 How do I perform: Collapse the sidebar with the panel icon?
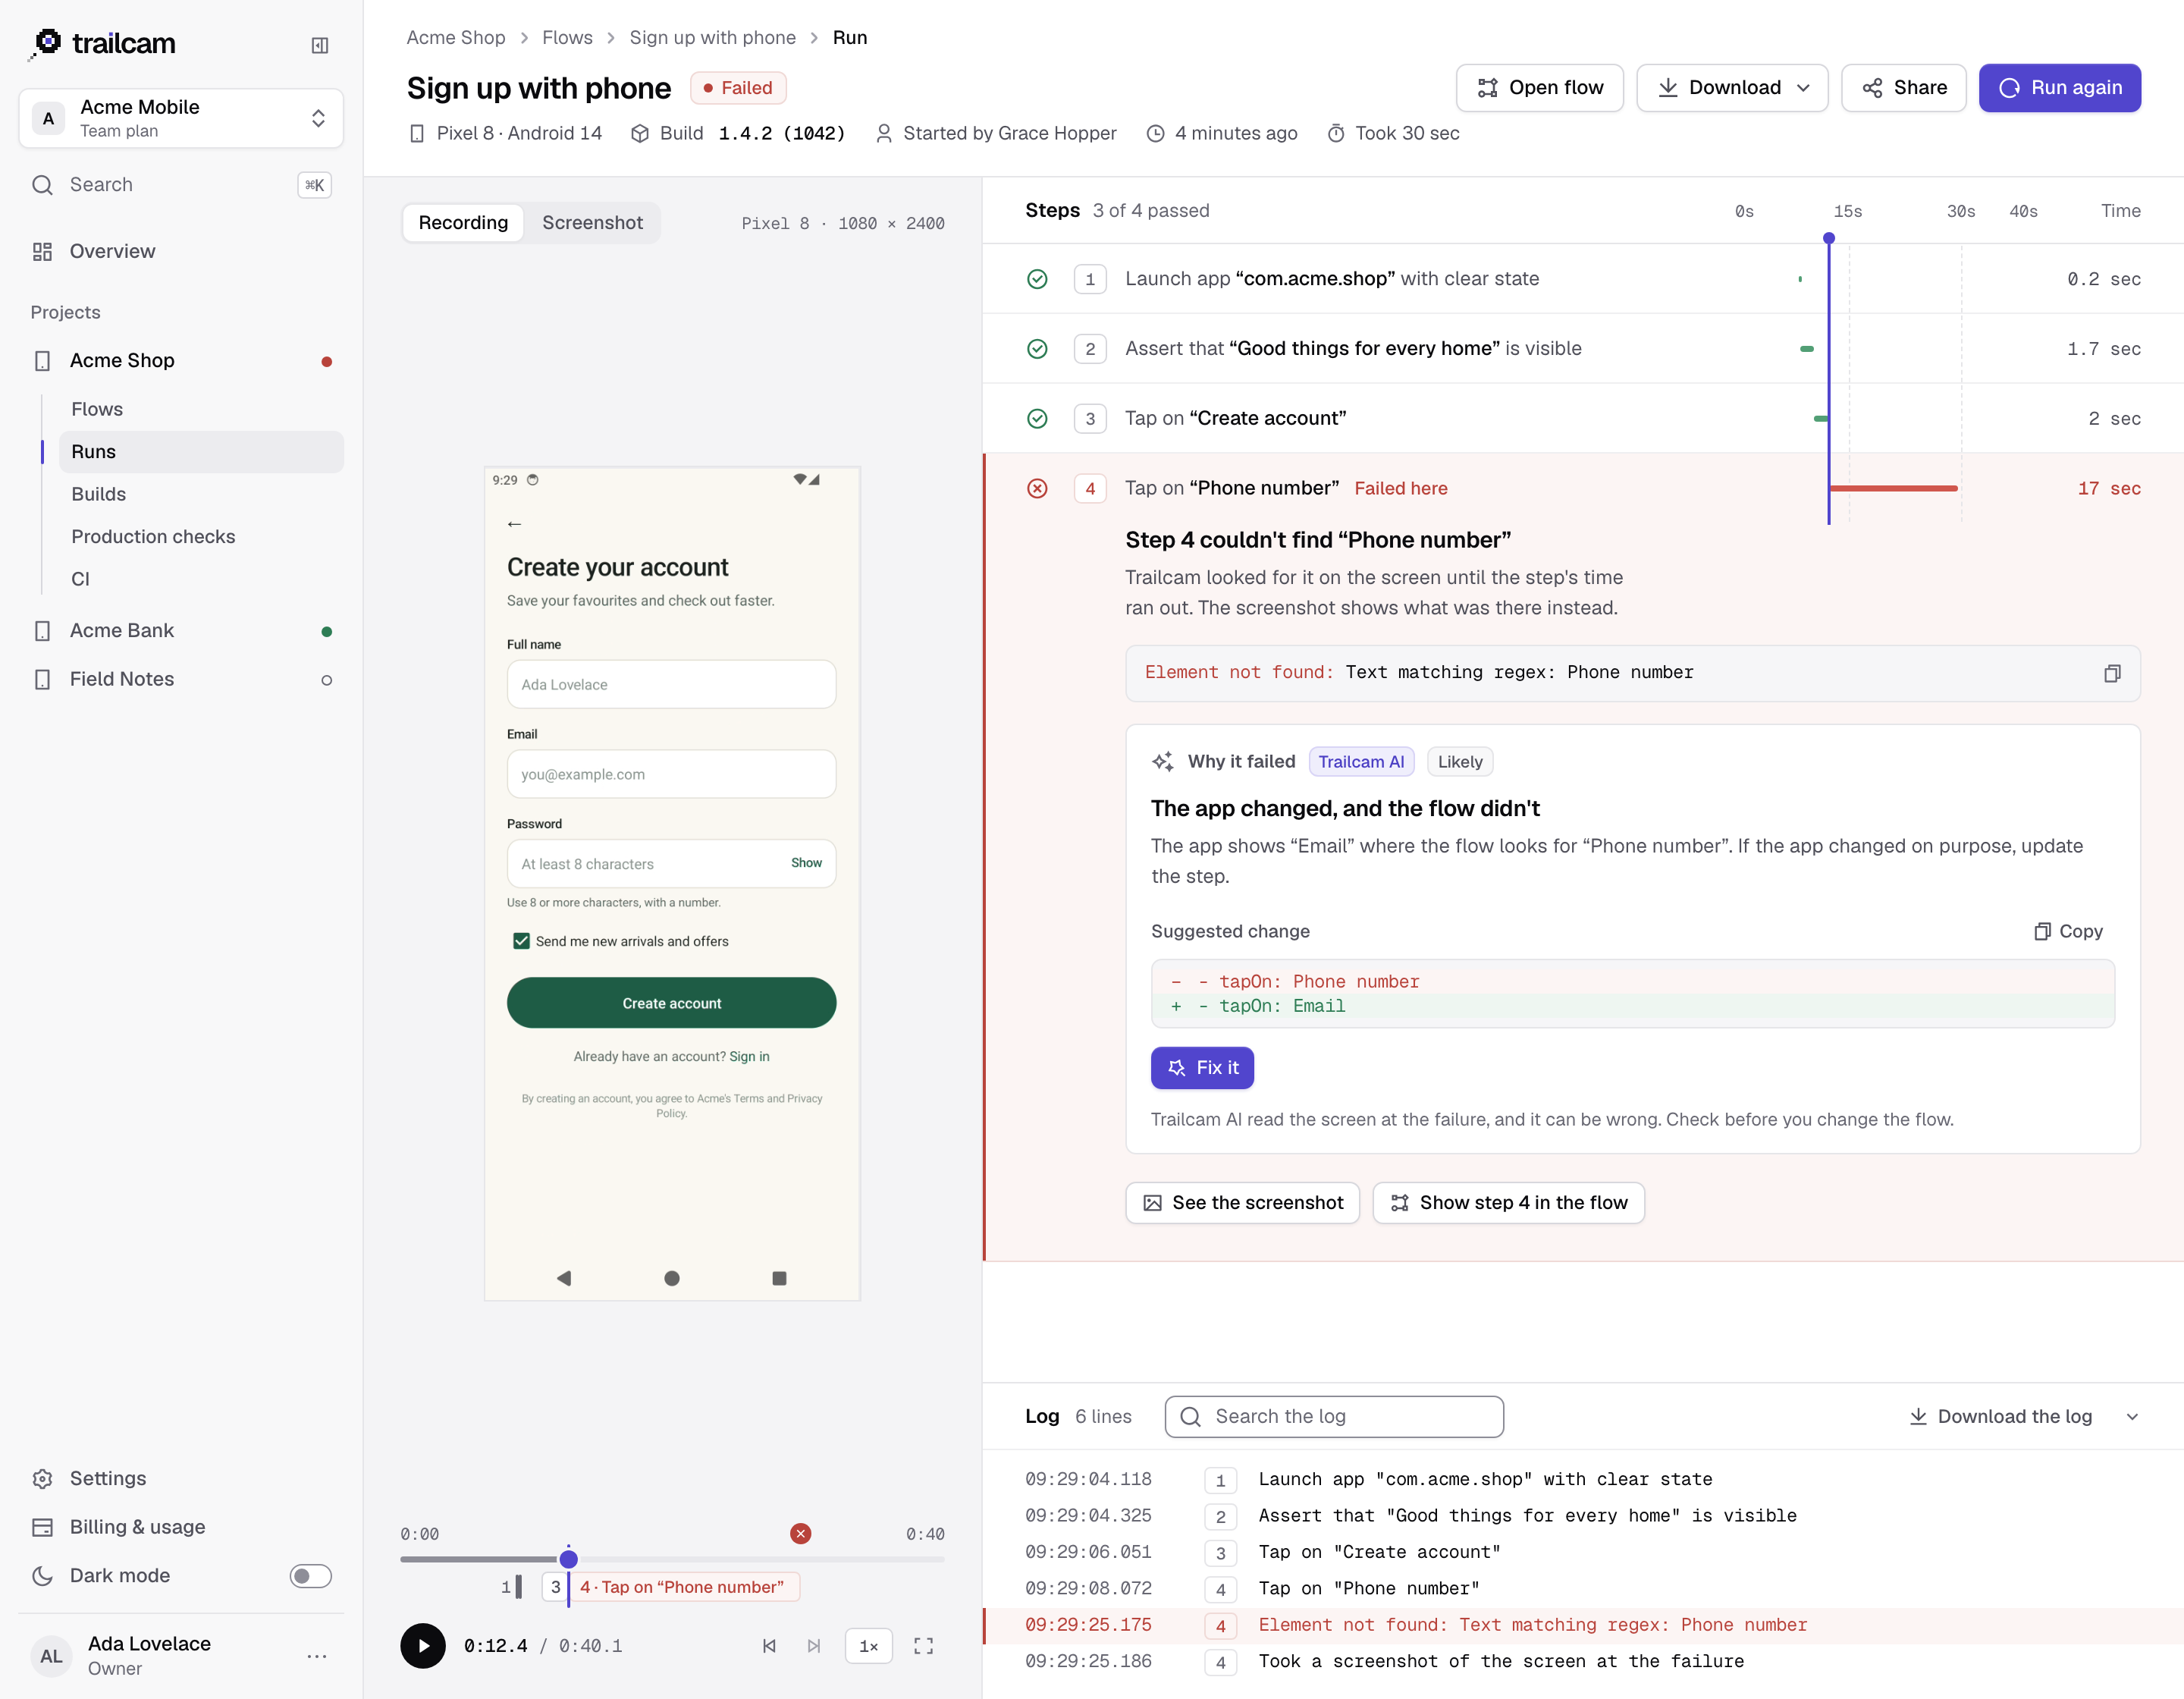(320, 45)
